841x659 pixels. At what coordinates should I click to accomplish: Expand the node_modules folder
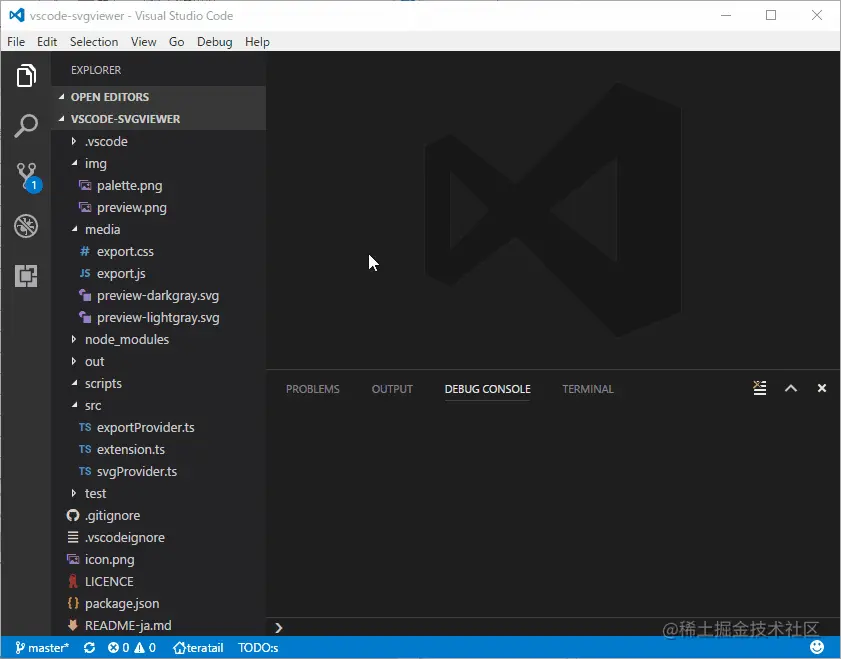tap(159, 339)
